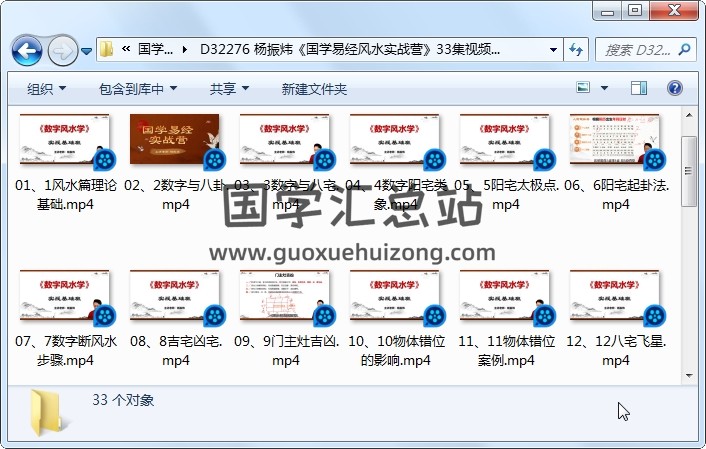
Task: Click the 新建文件夹 button
Action: click(x=314, y=89)
